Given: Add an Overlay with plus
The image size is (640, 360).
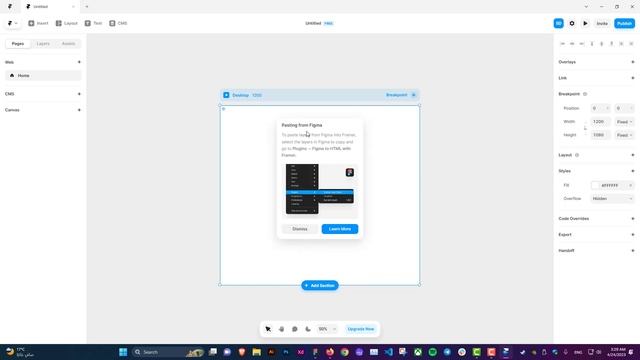Looking at the screenshot, I should click(x=633, y=62).
